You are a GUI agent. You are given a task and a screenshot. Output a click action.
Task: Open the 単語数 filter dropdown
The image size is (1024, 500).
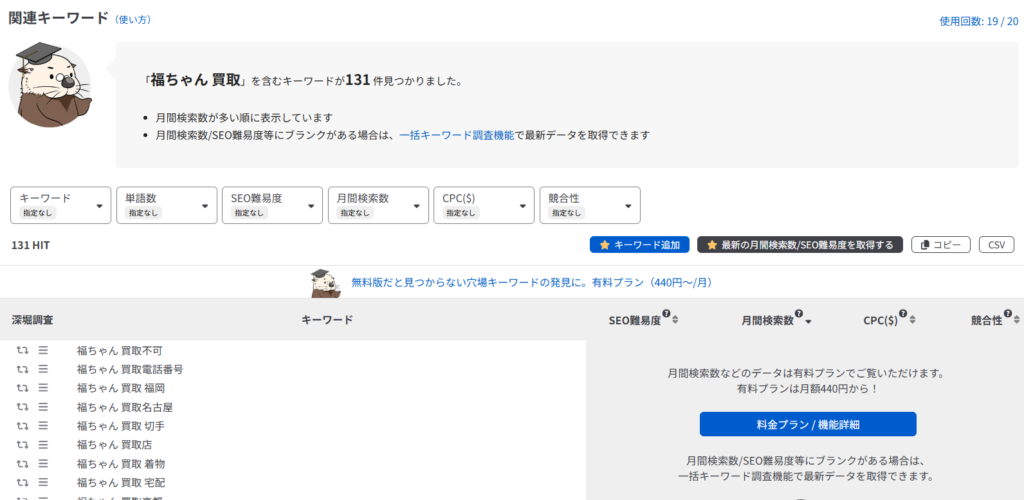167,205
